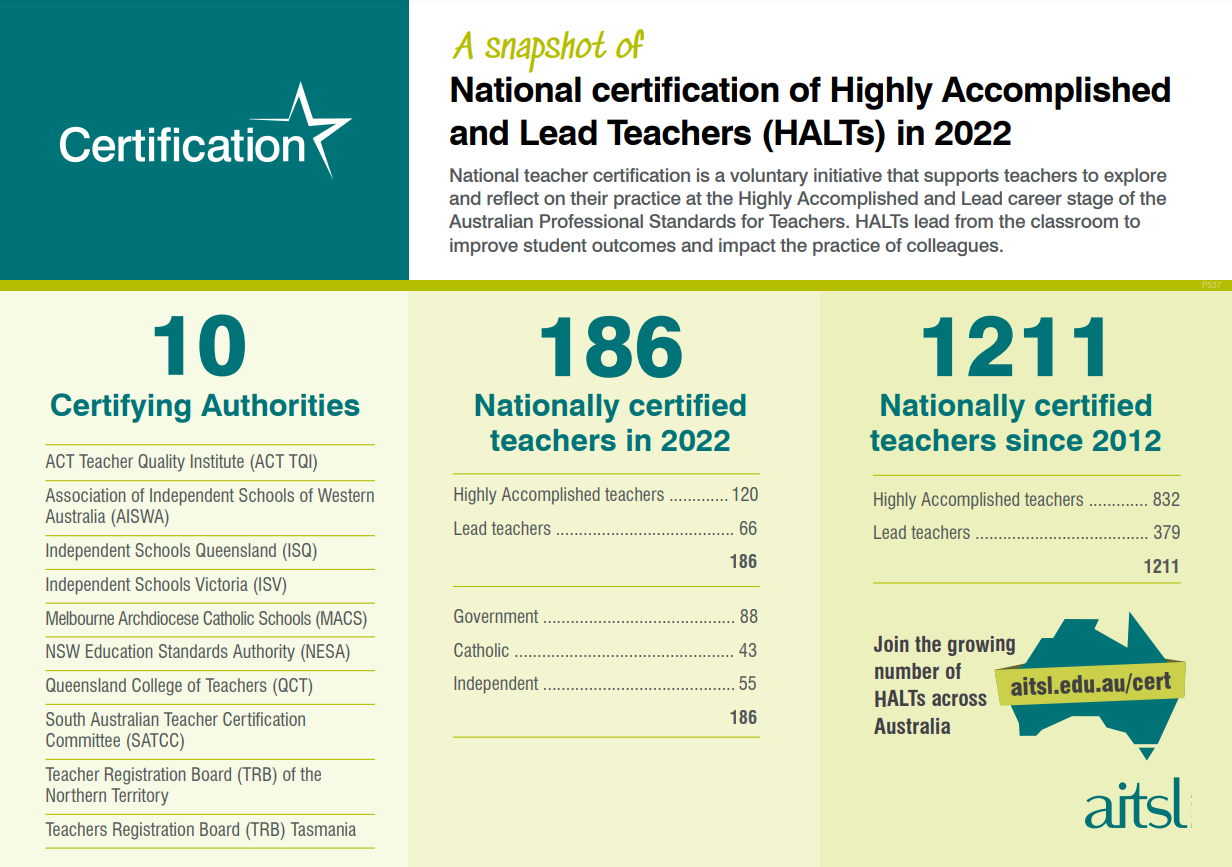1232x867 pixels.
Task: Click the large number 10
Action: (x=199, y=346)
